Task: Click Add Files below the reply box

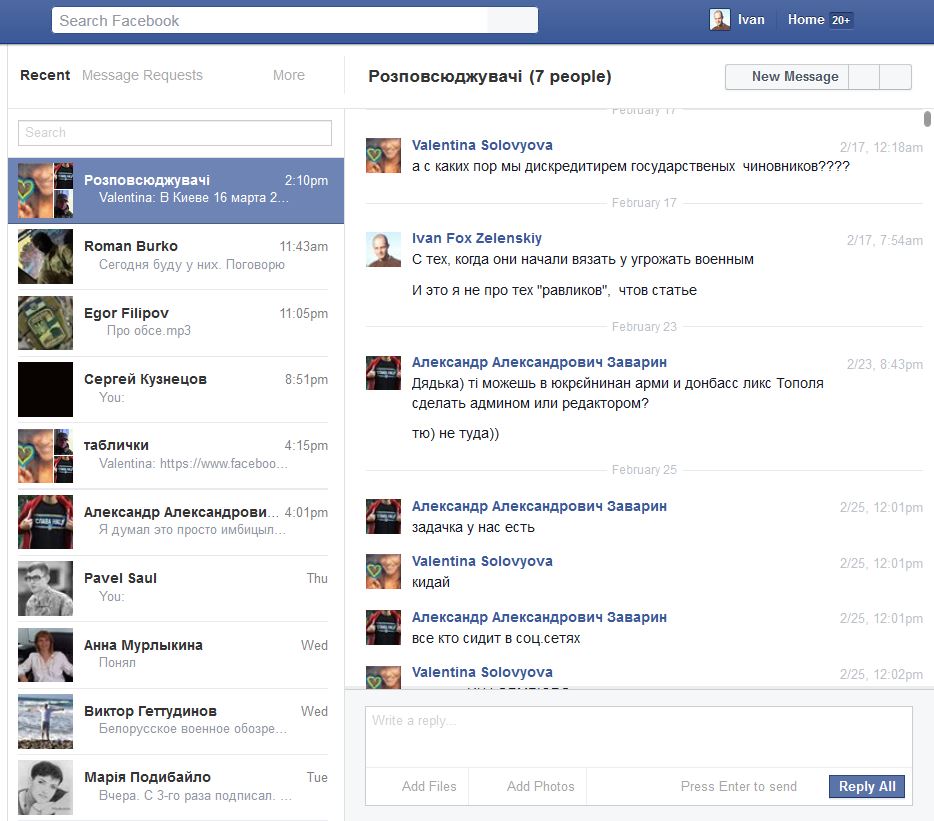Action: 429,787
